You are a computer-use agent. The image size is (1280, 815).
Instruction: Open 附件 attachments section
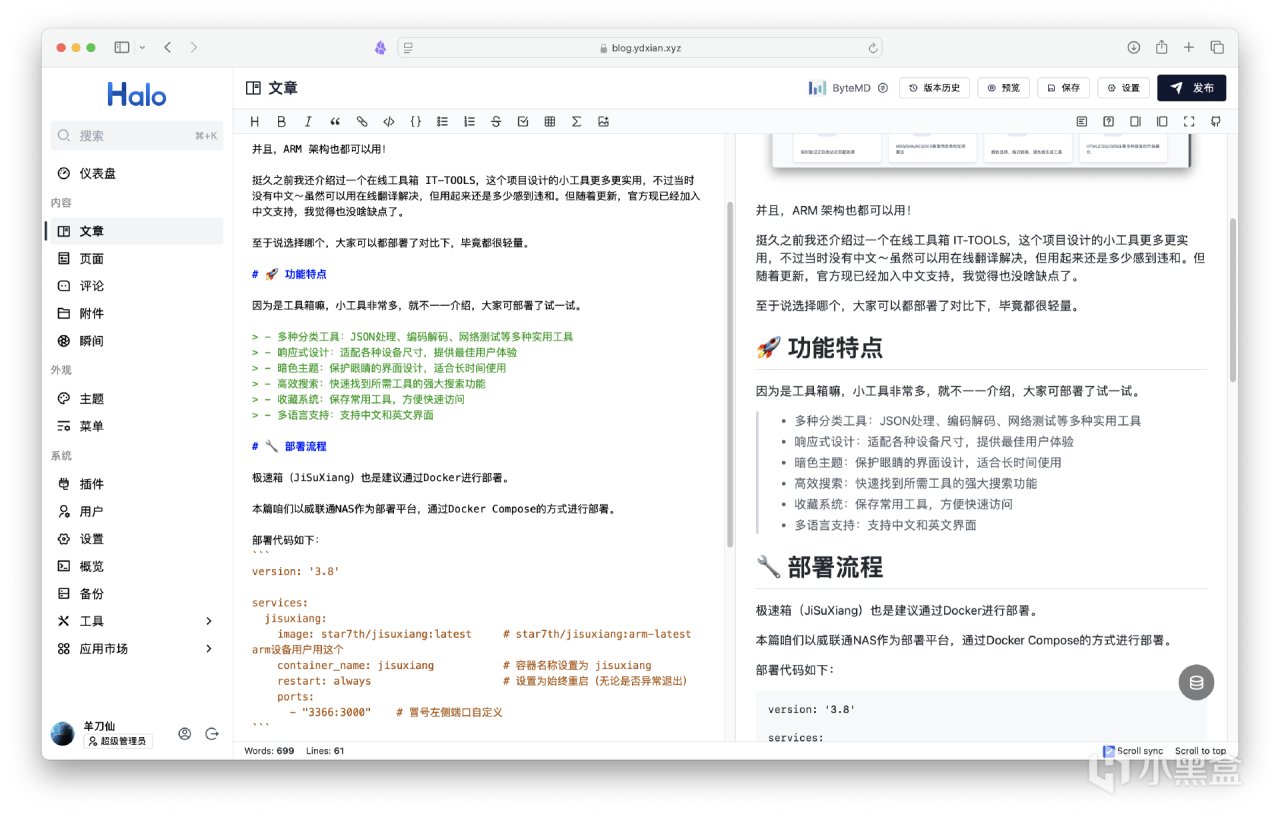(x=137, y=313)
